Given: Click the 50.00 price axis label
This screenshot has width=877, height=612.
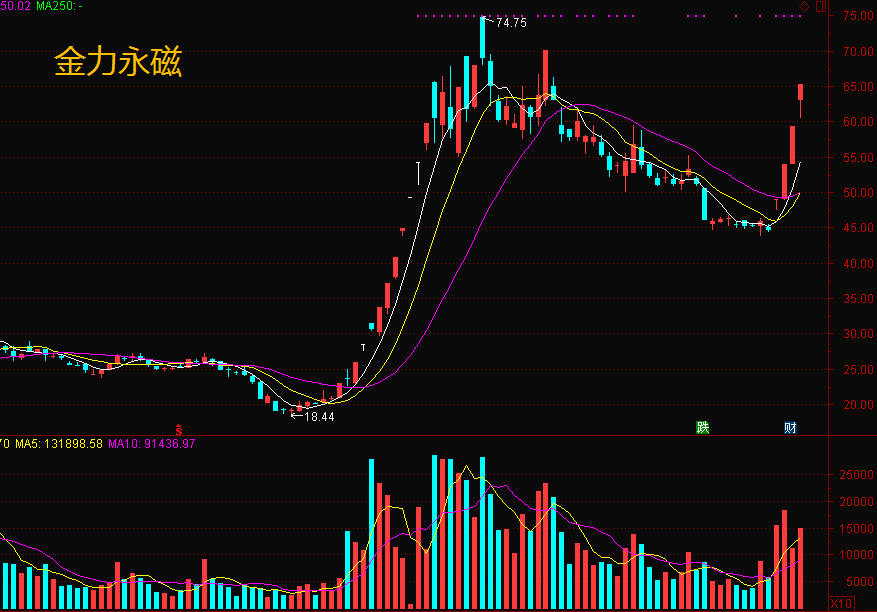Looking at the screenshot, I should tap(858, 192).
